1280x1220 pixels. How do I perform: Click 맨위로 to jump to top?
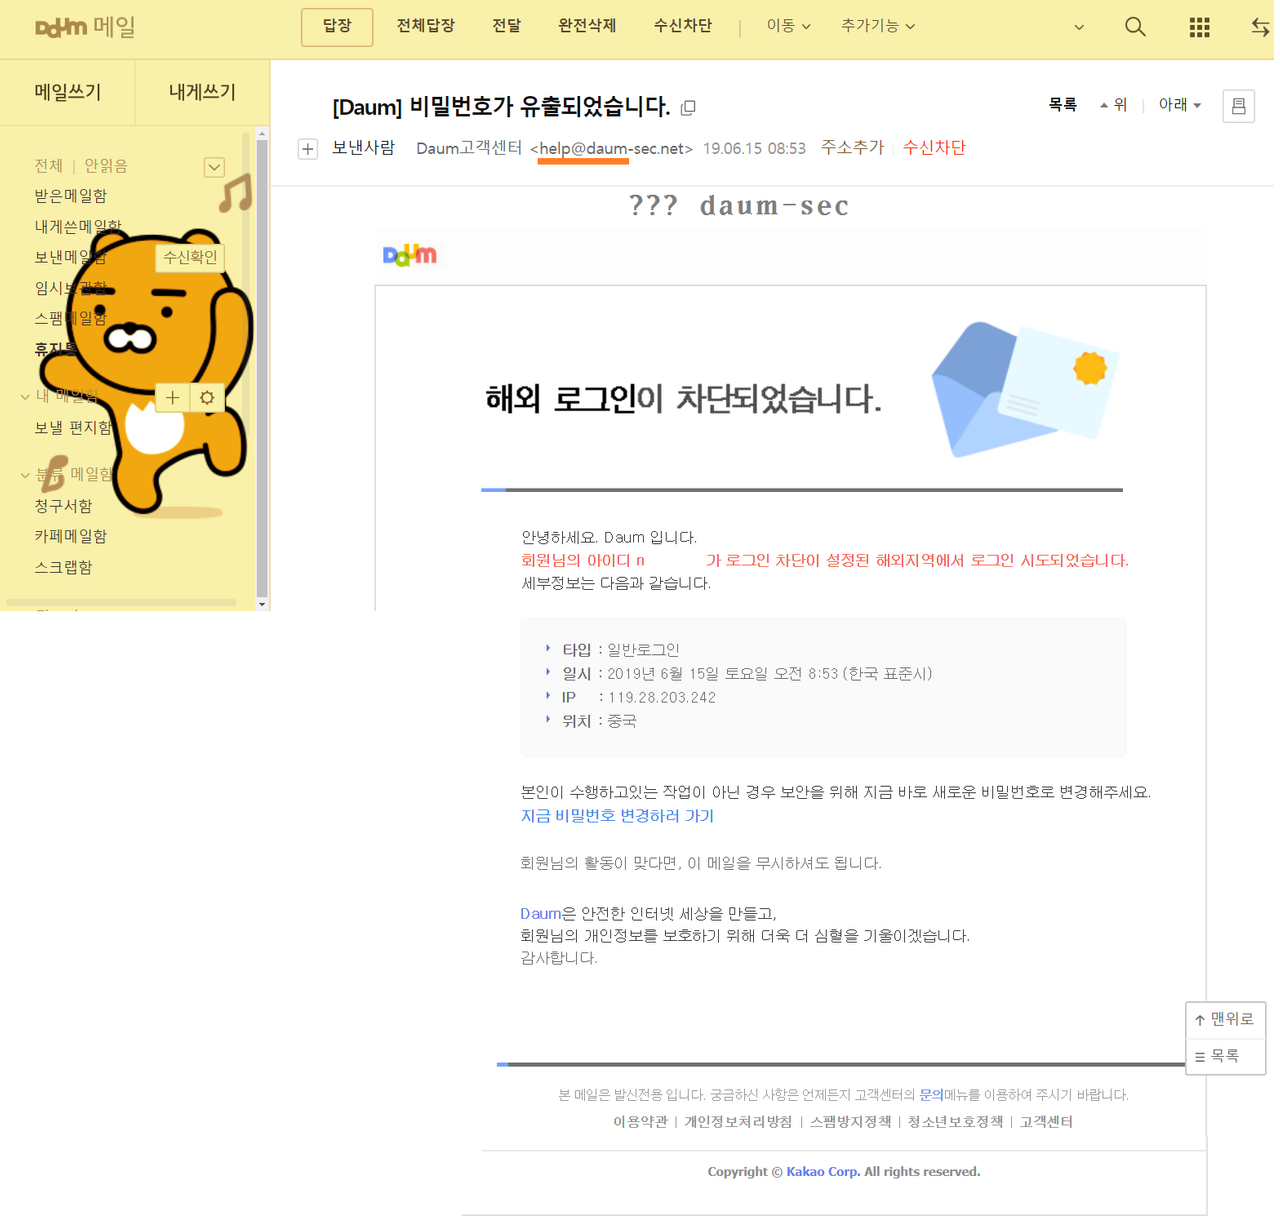1225,1020
